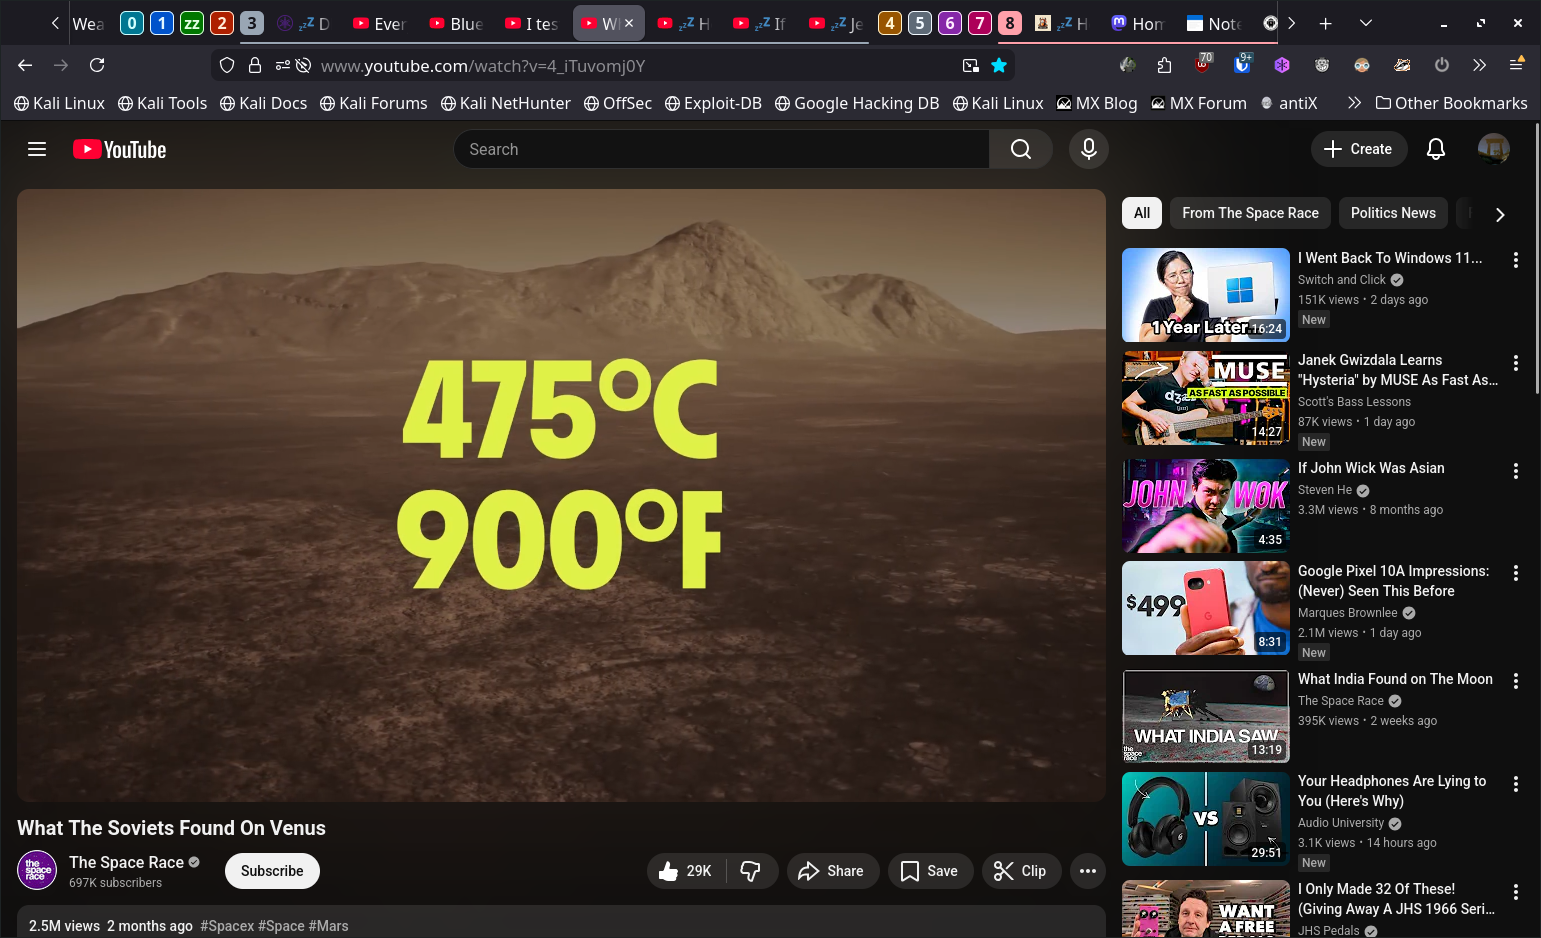Open the Clip scissors button
Image resolution: width=1541 pixels, height=938 pixels.
[1019, 871]
